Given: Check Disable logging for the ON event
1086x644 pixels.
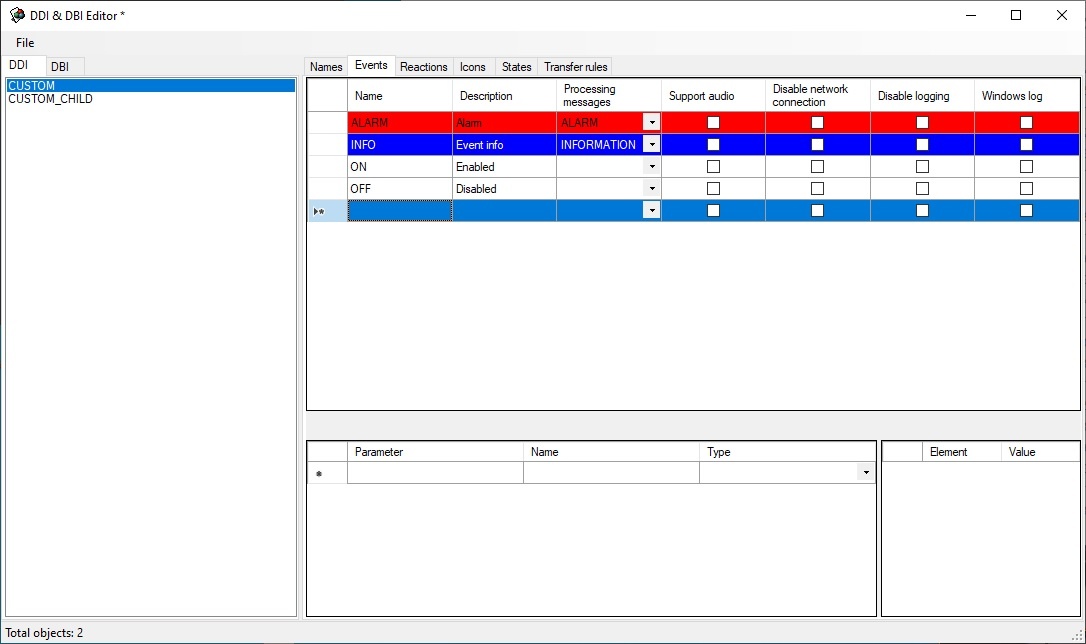Looking at the screenshot, I should coord(922,167).
